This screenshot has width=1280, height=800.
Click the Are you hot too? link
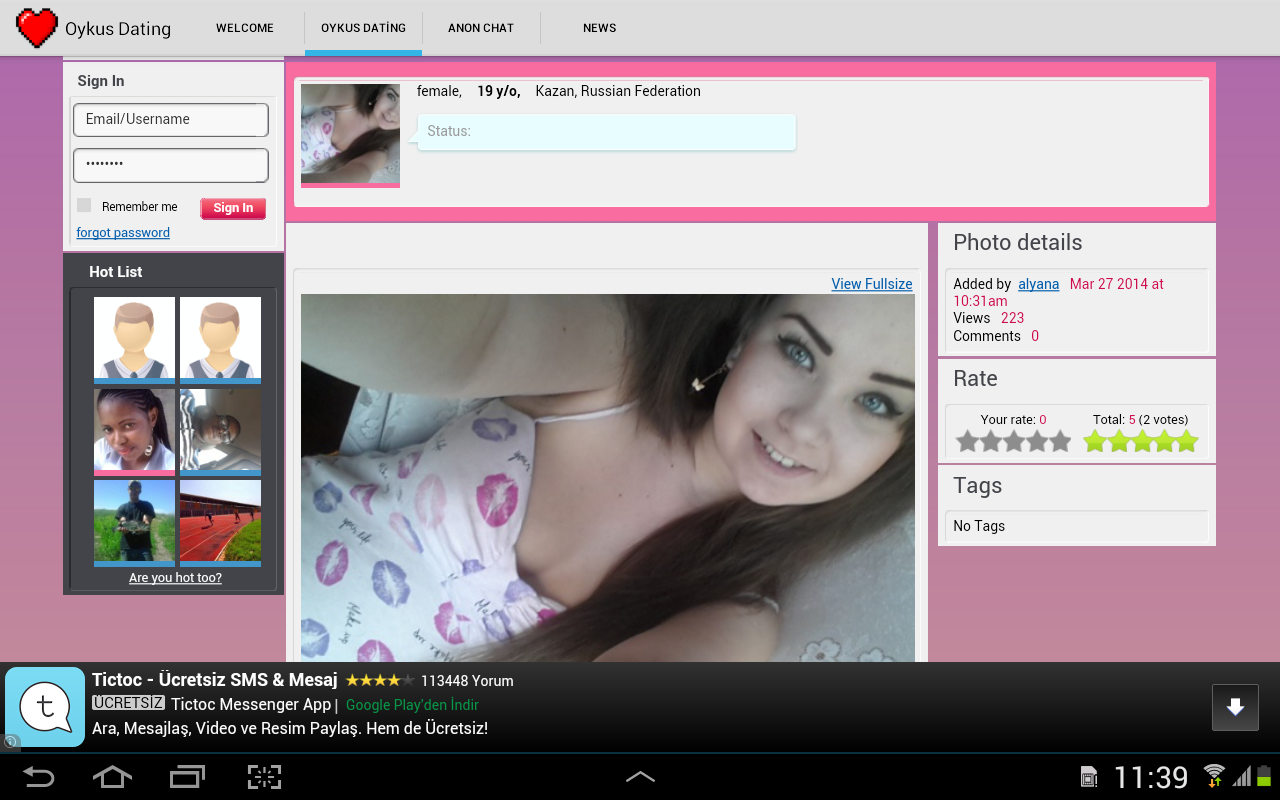click(175, 578)
